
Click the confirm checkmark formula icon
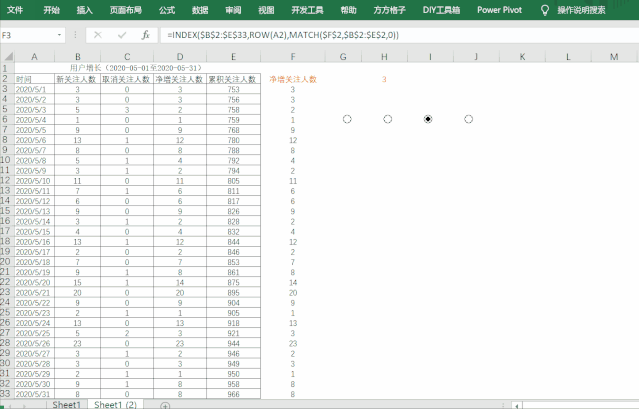122,35
